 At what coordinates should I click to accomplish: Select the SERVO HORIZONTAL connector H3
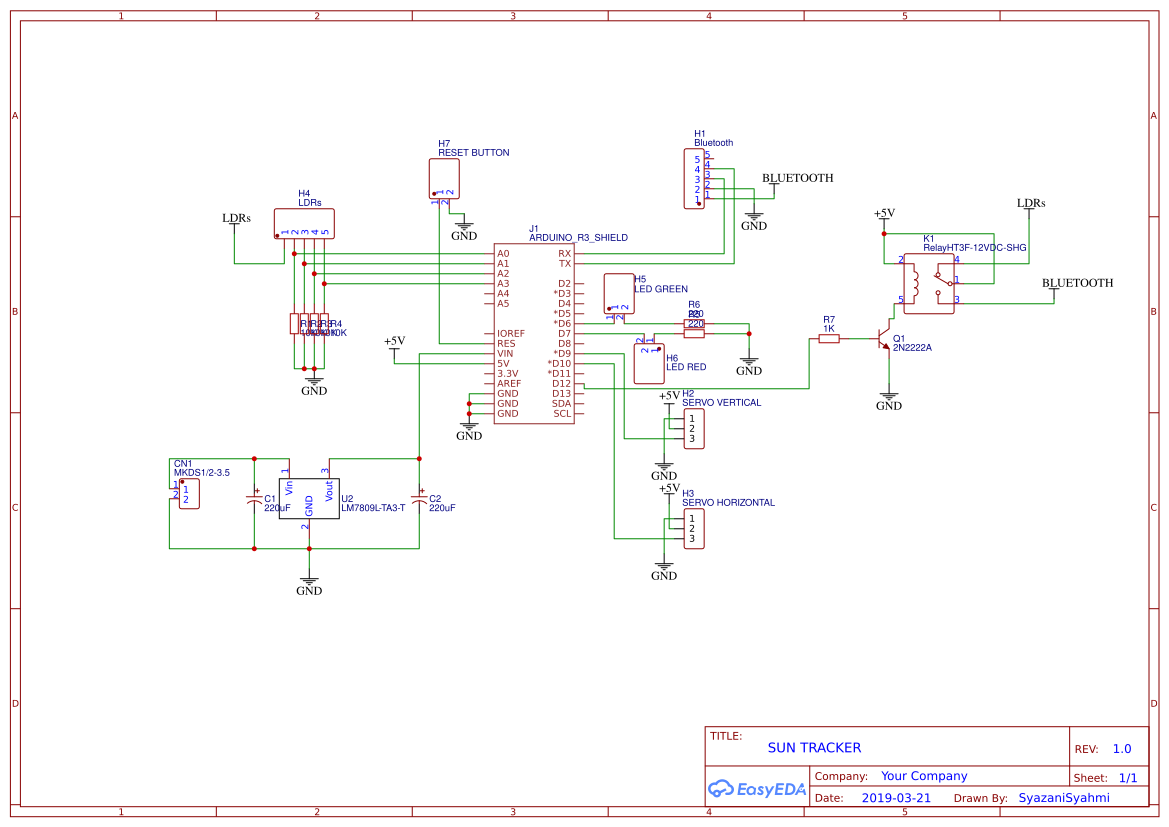[x=694, y=528]
